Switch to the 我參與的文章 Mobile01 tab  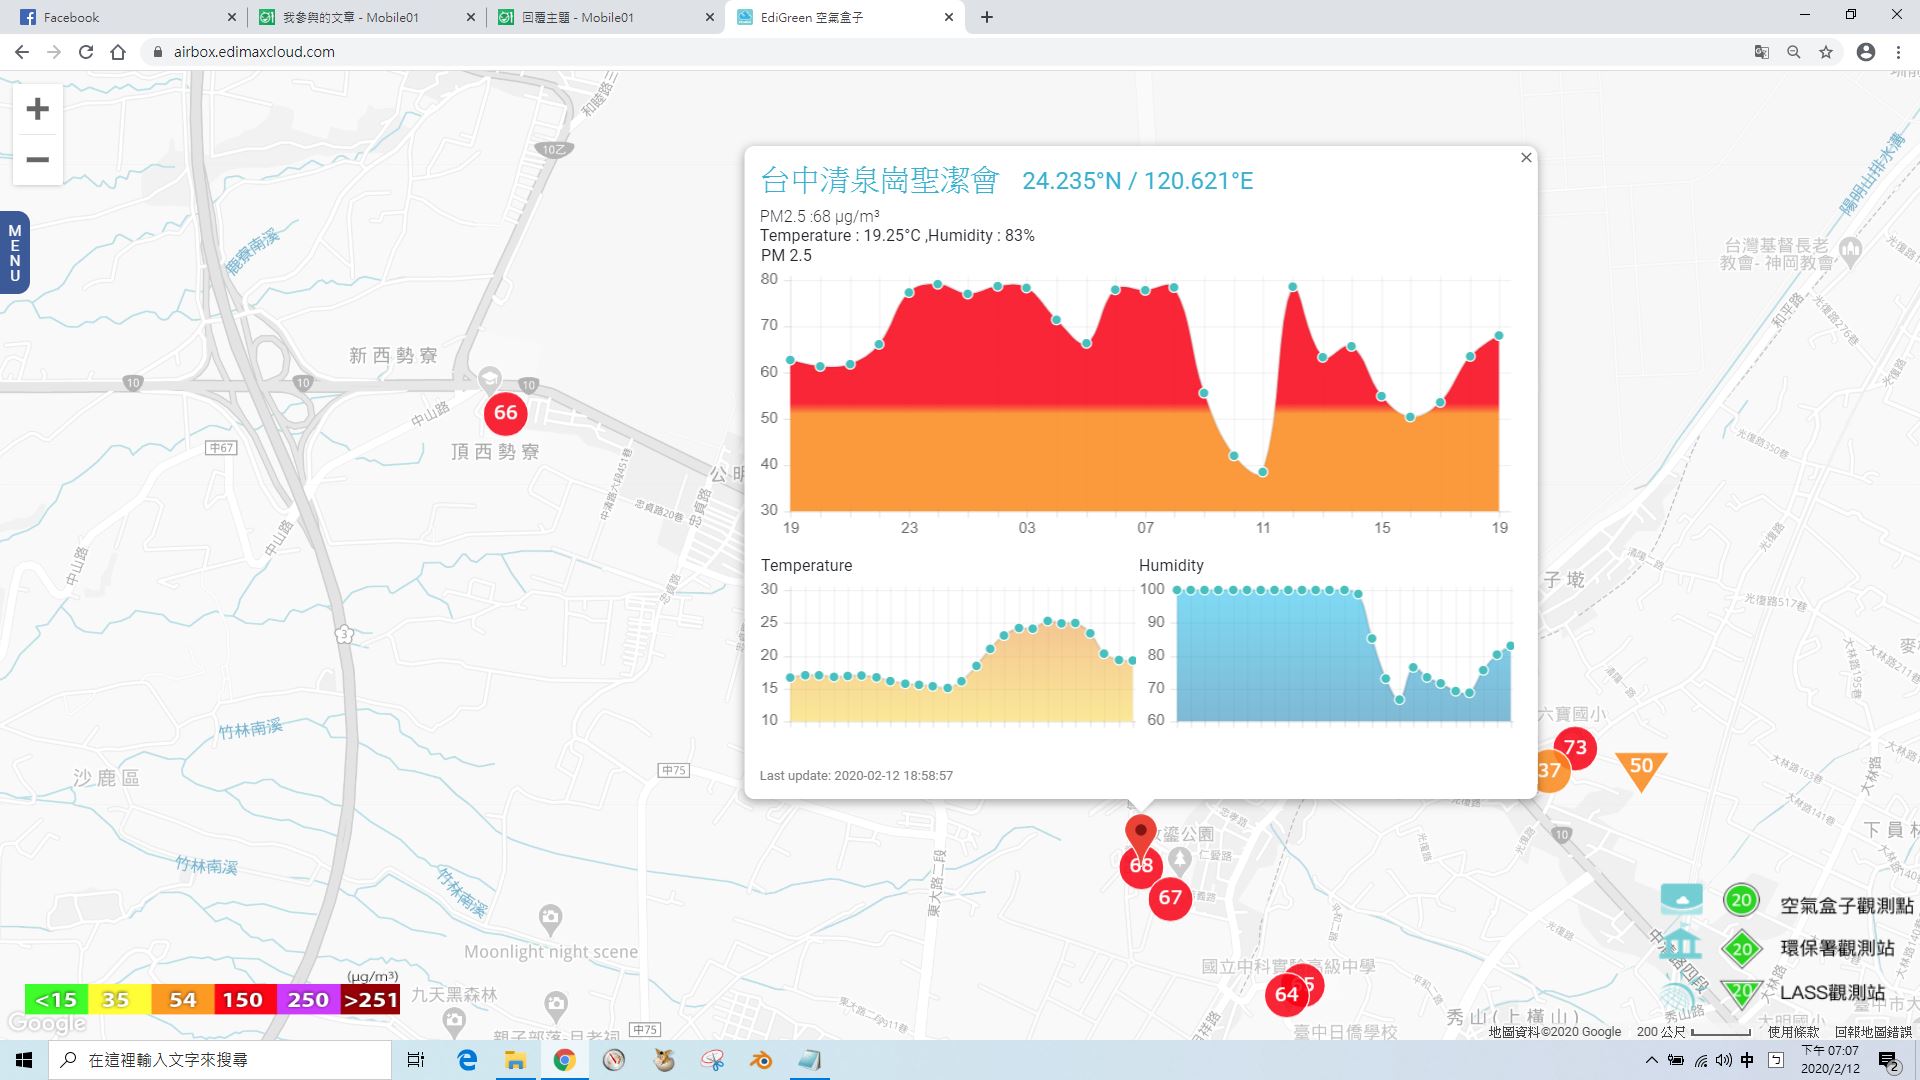[x=365, y=17]
